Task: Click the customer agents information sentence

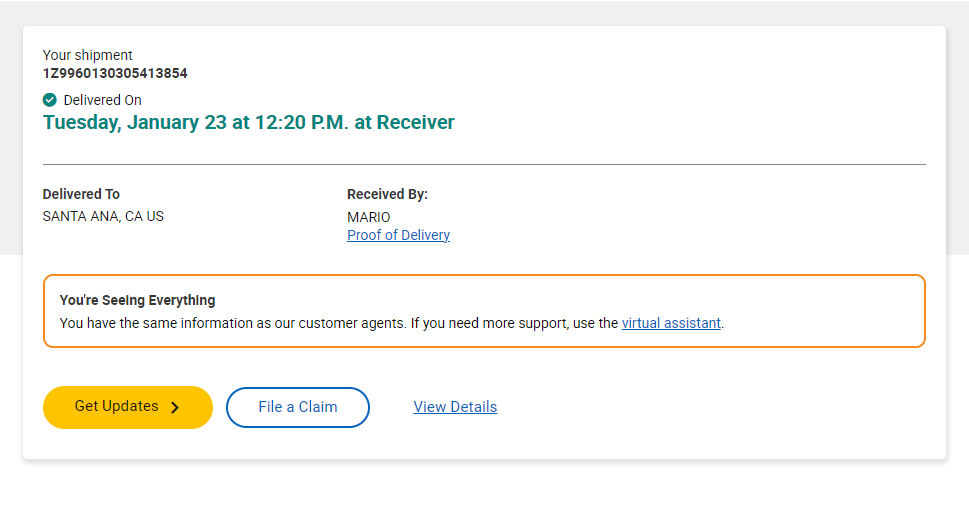Action: click(392, 323)
